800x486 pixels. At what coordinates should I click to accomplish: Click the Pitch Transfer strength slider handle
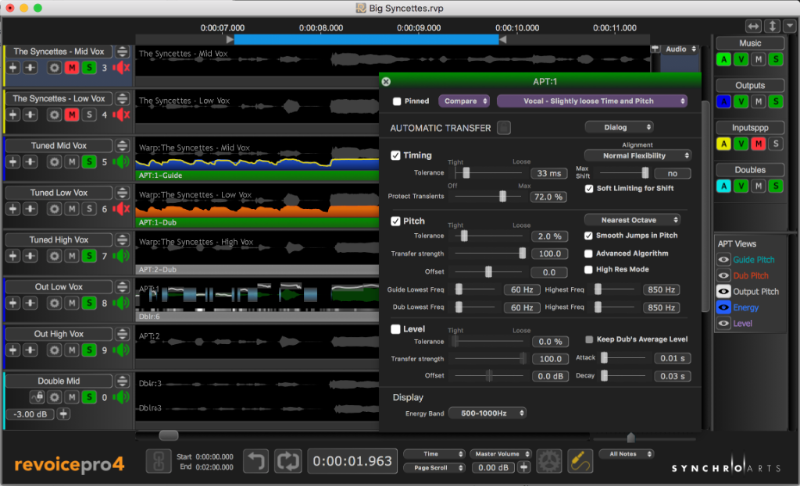[x=522, y=253]
